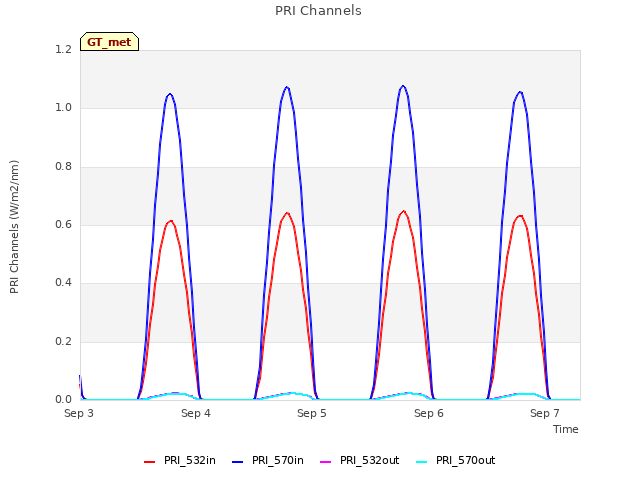Click the 0.4 y-axis tick label
The image size is (640, 480).
point(63,282)
